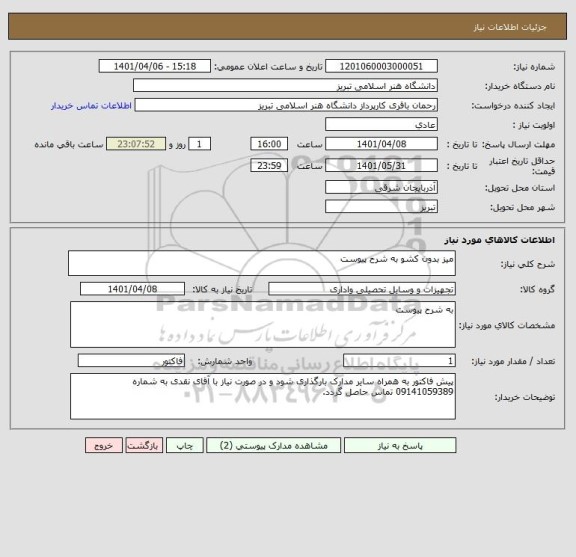This screenshot has height=557, width=576.
Task: Click quantity field showing 1
Action: pyautogui.click(x=399, y=361)
